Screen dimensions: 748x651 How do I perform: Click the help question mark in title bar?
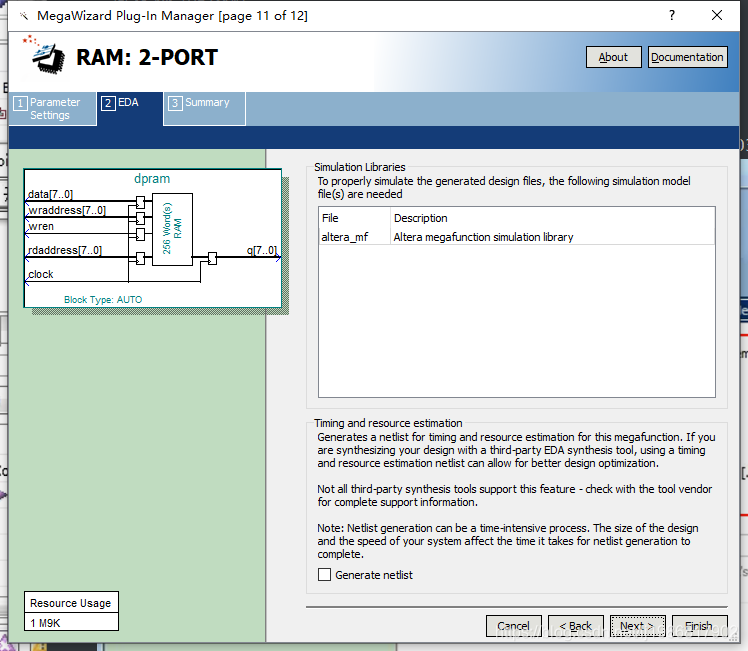[672, 15]
